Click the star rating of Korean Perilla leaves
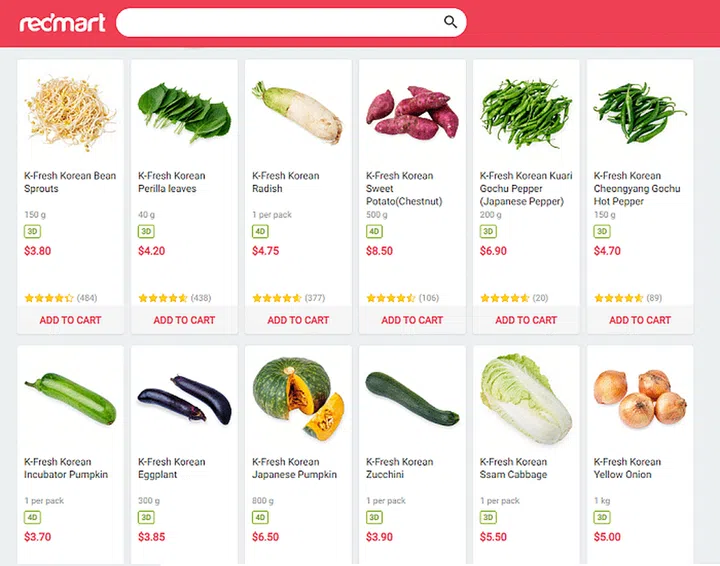720x566 pixels. 163,298
